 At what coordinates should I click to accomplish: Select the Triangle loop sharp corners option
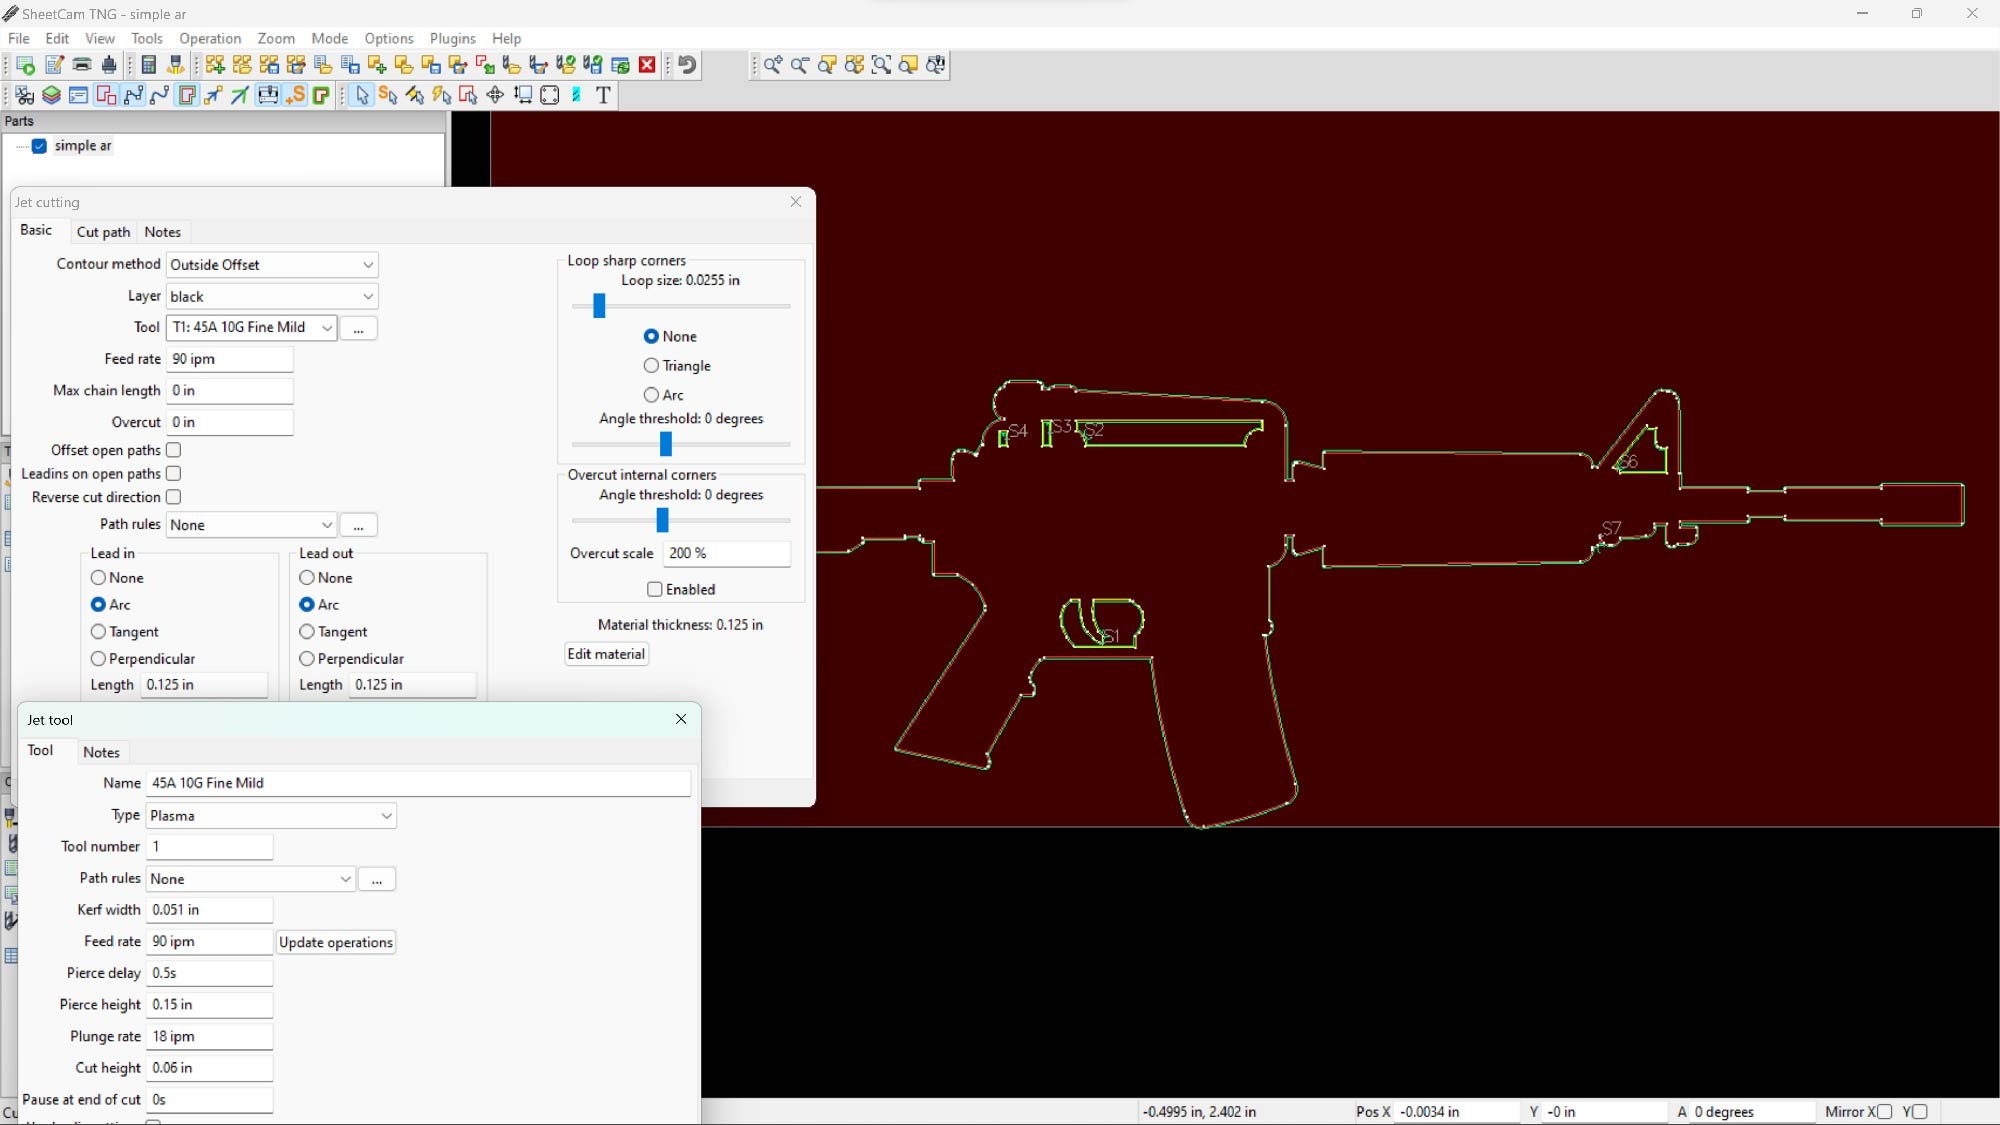click(x=651, y=365)
